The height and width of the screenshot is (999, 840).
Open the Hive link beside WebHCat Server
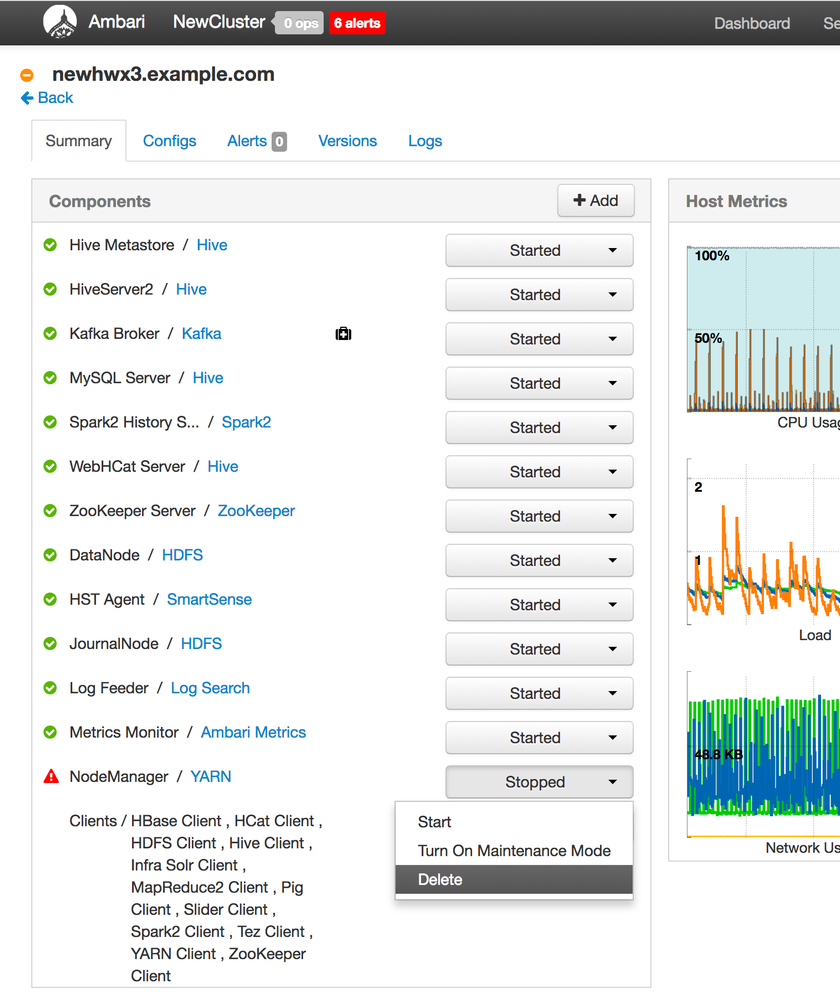pos(222,466)
